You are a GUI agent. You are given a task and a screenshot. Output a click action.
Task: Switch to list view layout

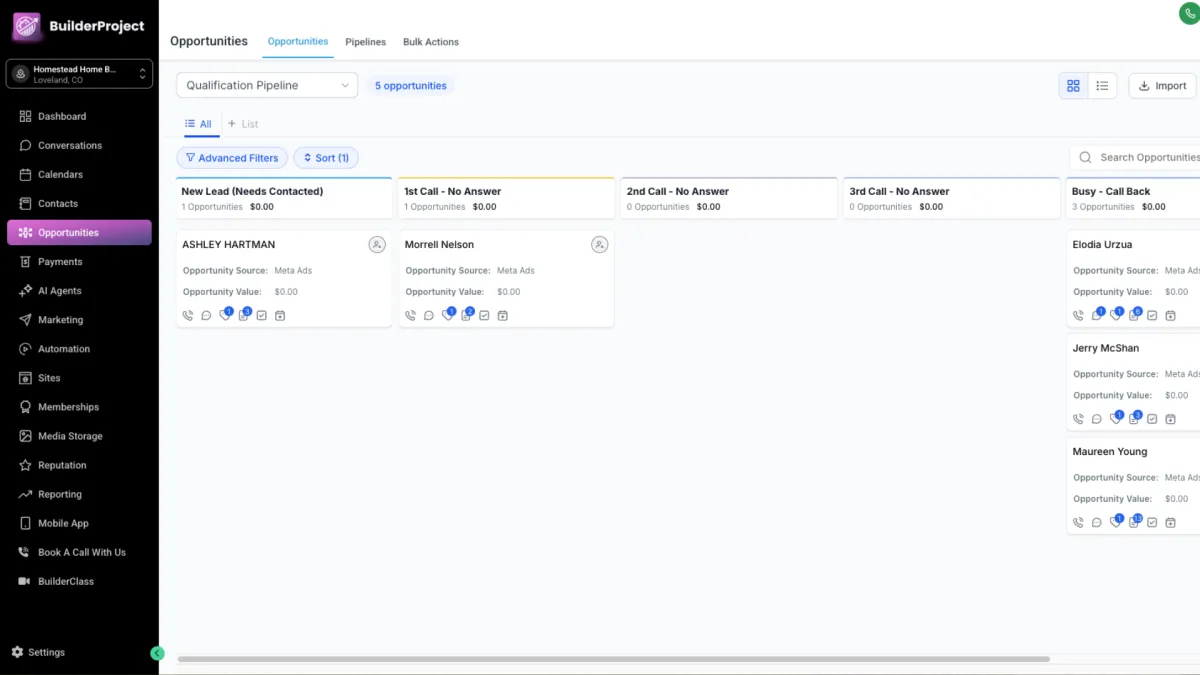point(1102,86)
